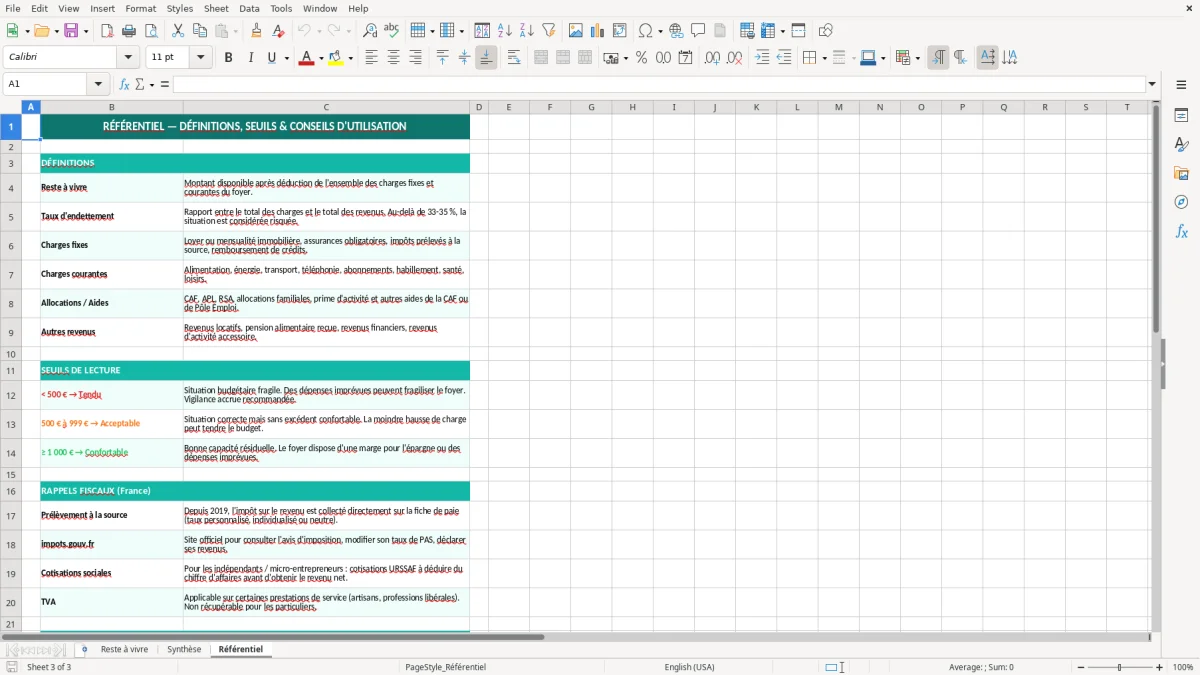Viewport: 1200px width, 675px height.
Task: Open Find & Replace icon
Action: (x=370, y=31)
